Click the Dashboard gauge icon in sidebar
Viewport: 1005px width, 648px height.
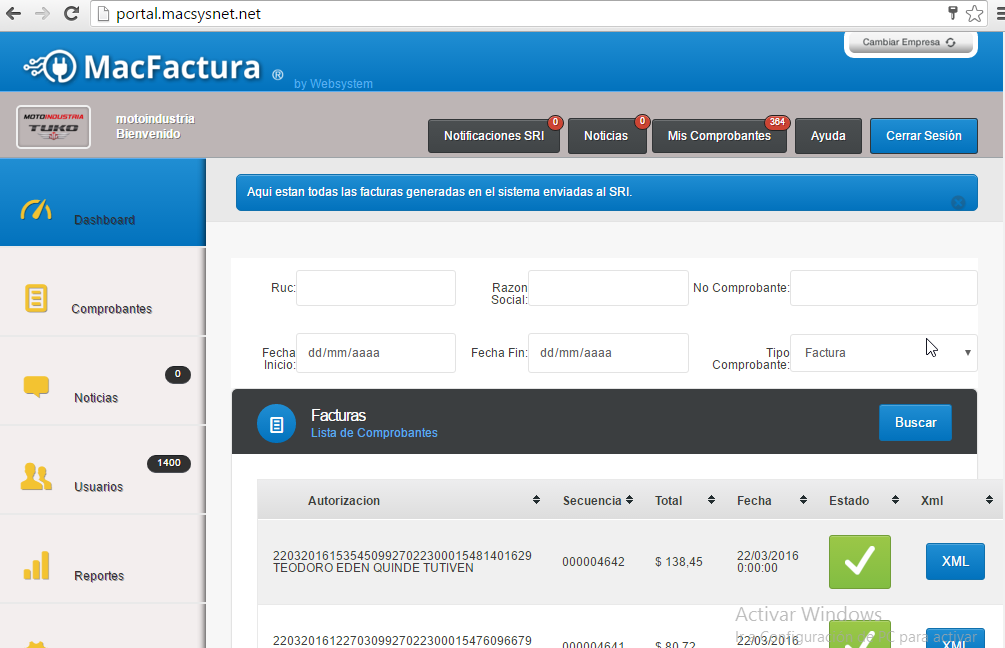36,210
